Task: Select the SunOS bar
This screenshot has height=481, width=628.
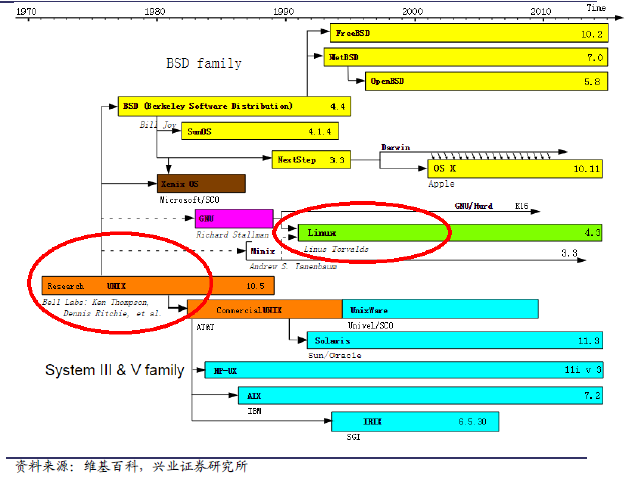Action: point(260,131)
